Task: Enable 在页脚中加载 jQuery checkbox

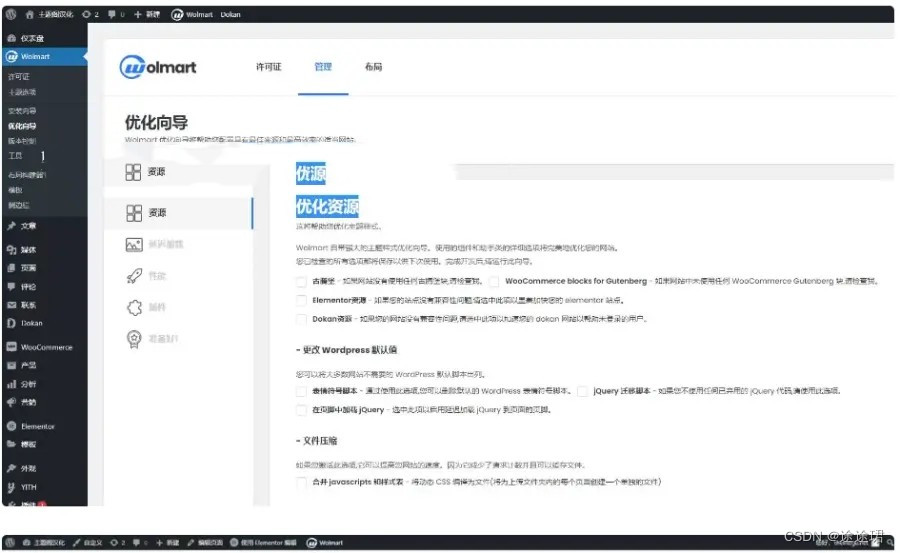Action: pos(301,410)
